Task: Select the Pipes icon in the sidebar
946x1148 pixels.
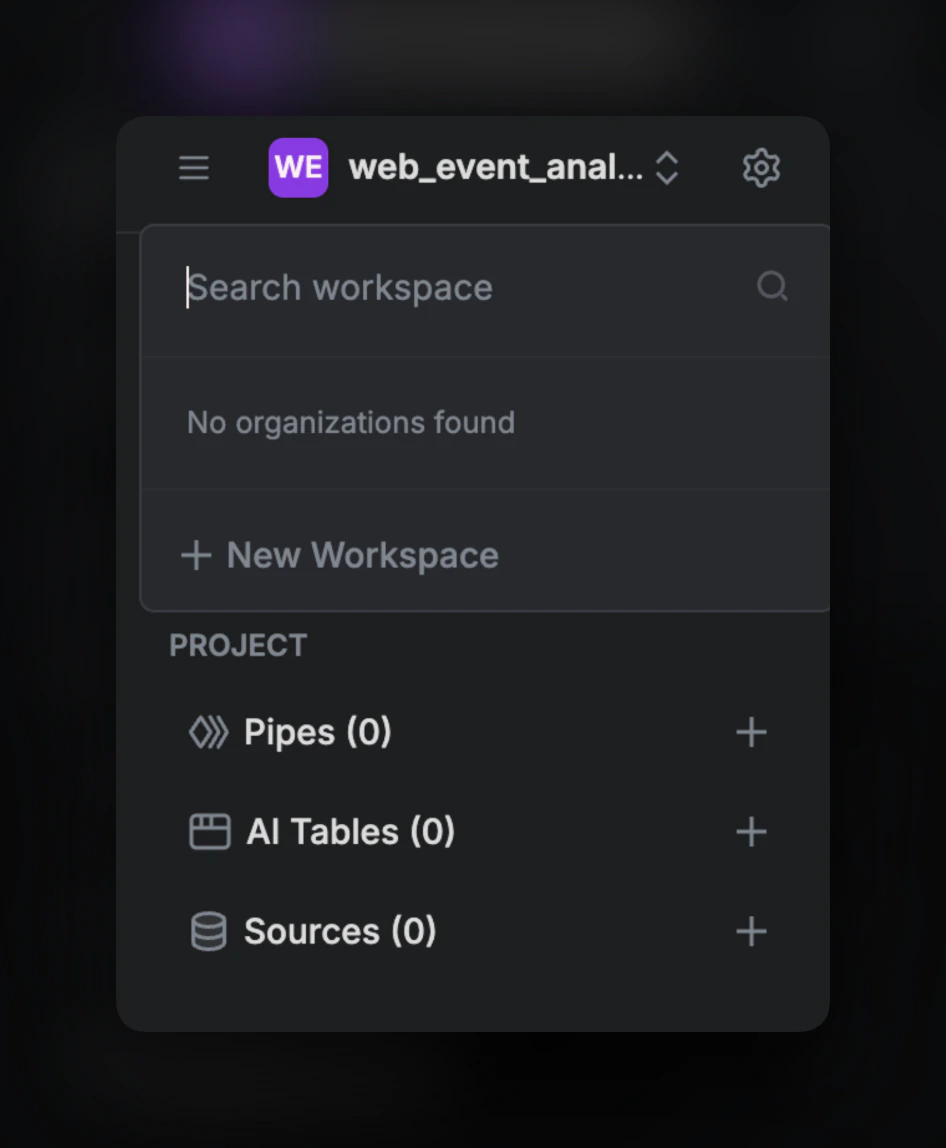Action: (209, 731)
